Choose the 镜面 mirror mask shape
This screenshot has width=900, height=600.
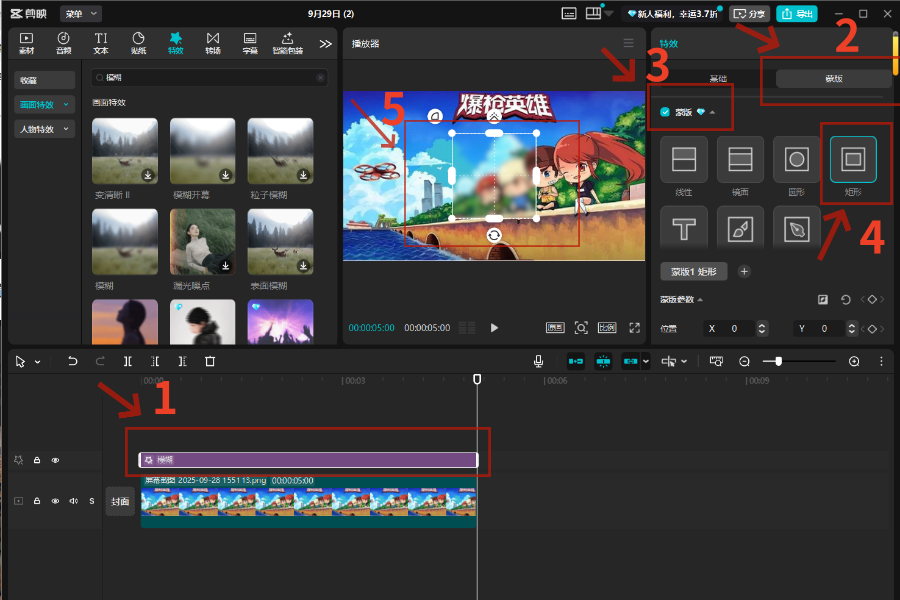pyautogui.click(x=740, y=159)
